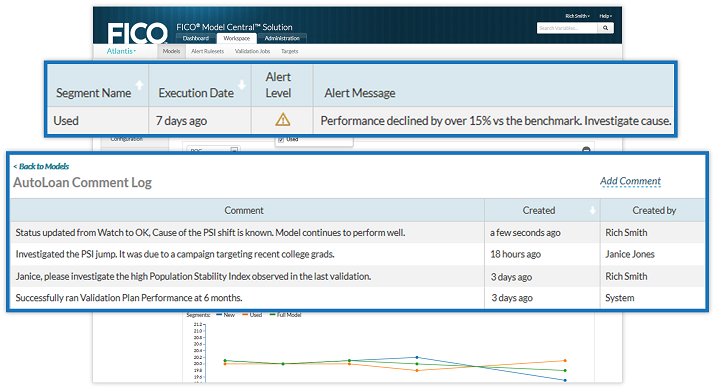Click the 'Performance declined by over 15%' message
This screenshot has height=389, width=715.
[496, 121]
